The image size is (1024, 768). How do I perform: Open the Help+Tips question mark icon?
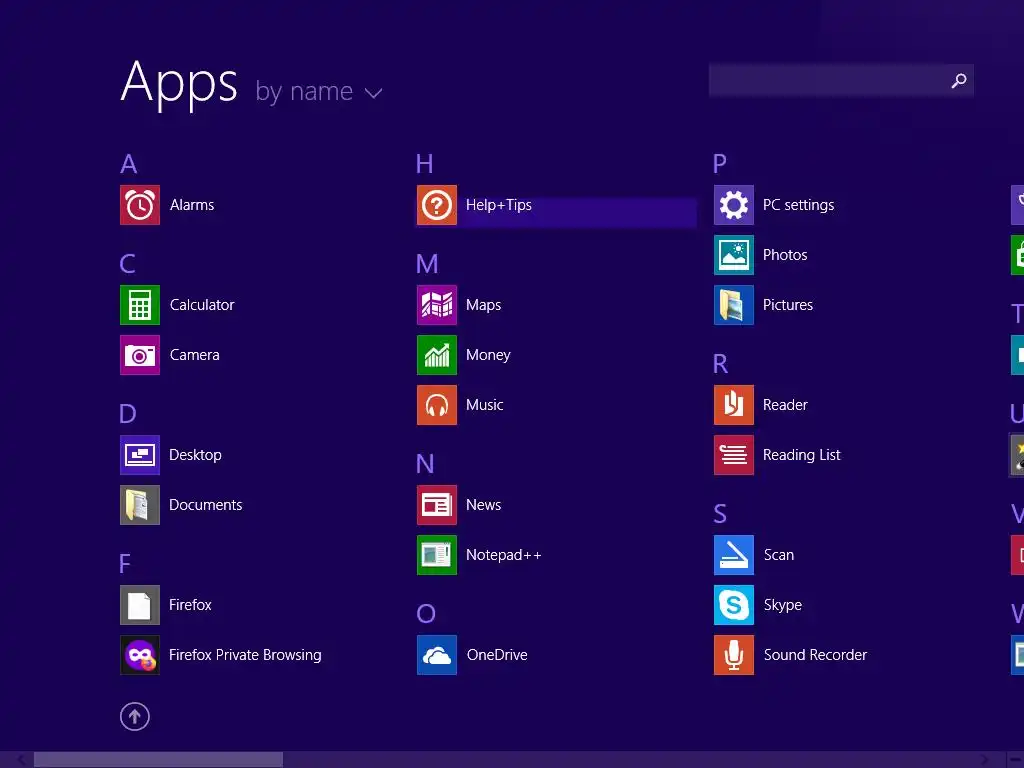coord(437,205)
